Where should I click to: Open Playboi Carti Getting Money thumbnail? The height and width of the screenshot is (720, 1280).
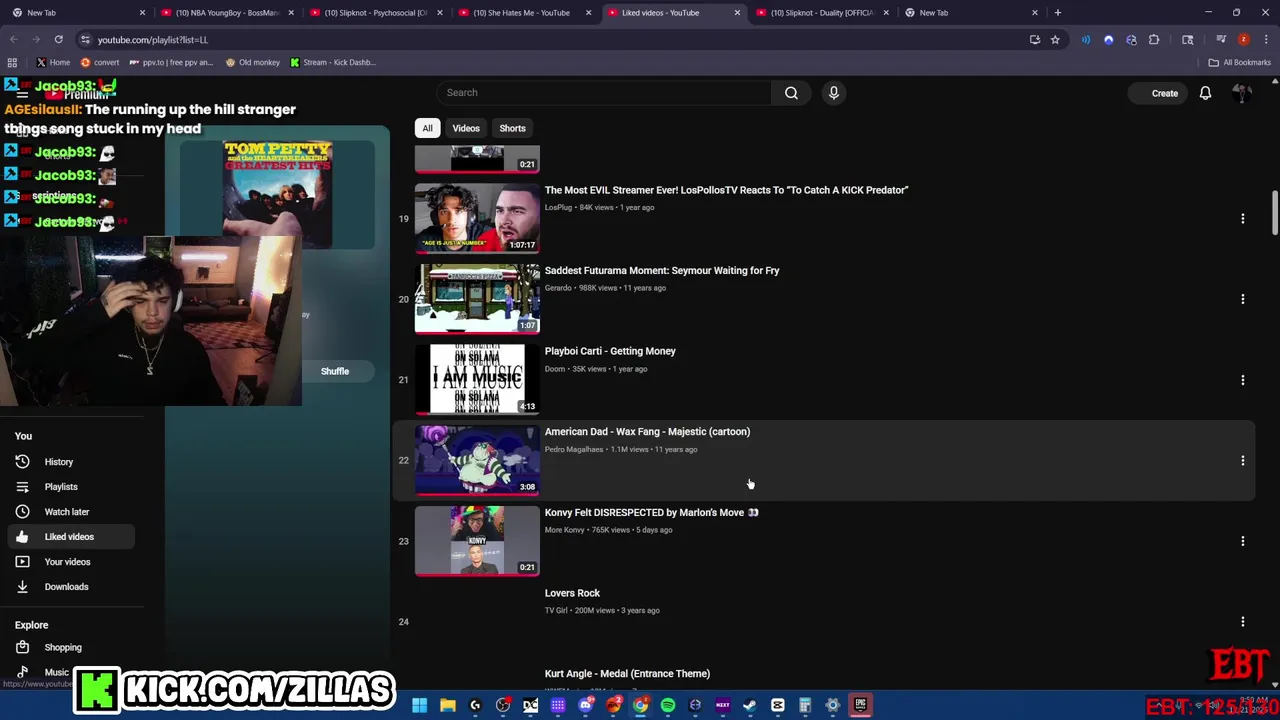point(477,380)
